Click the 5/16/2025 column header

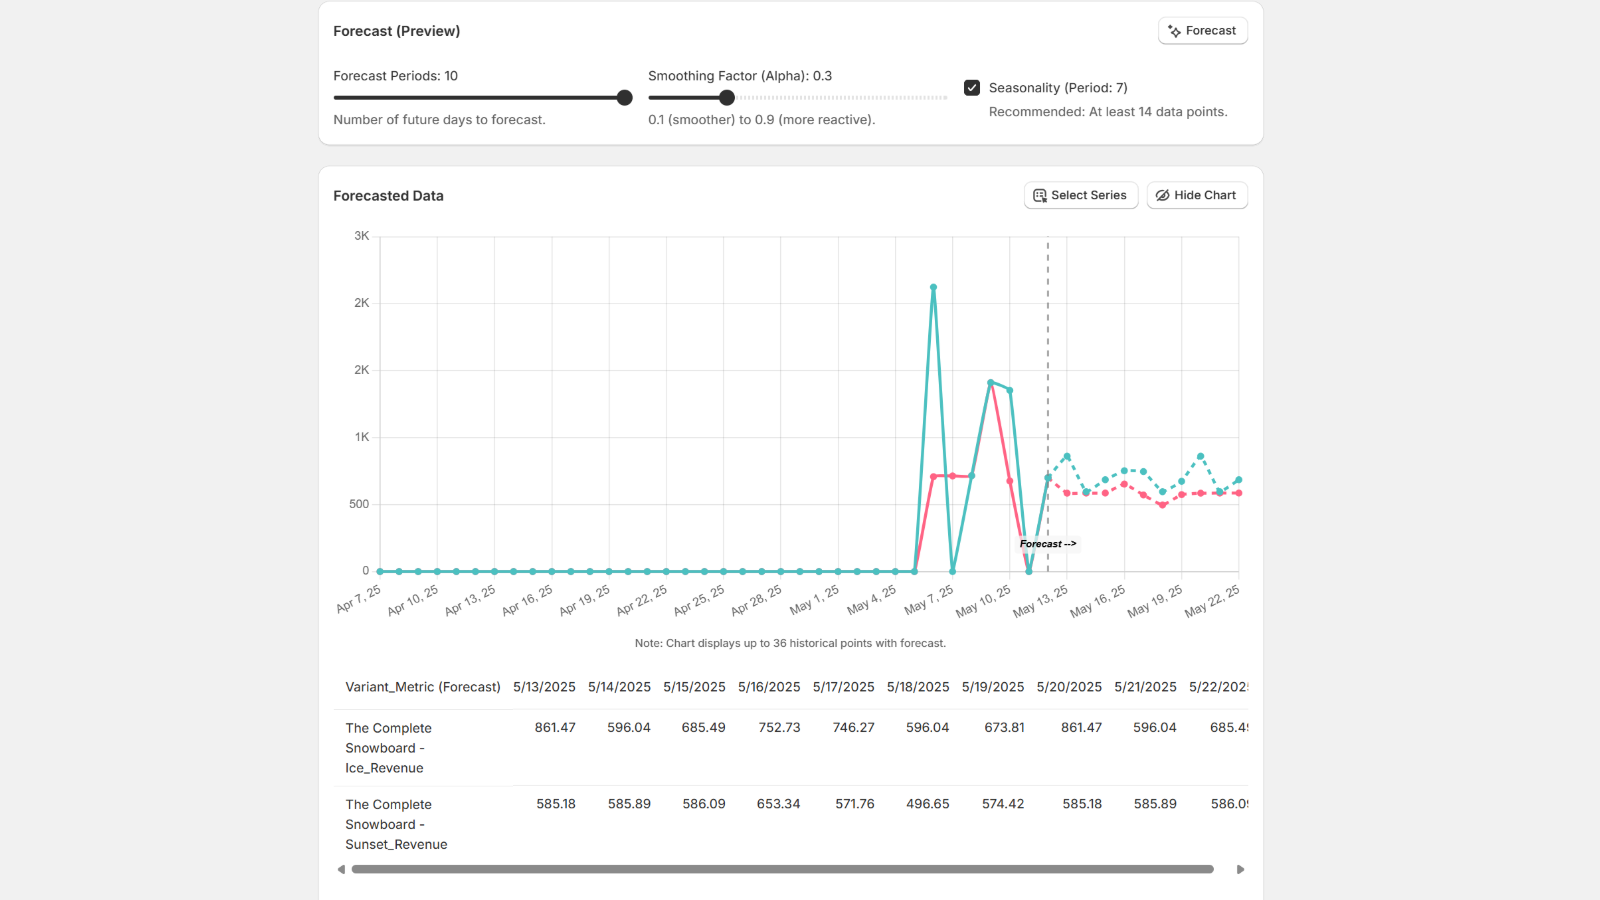point(769,687)
